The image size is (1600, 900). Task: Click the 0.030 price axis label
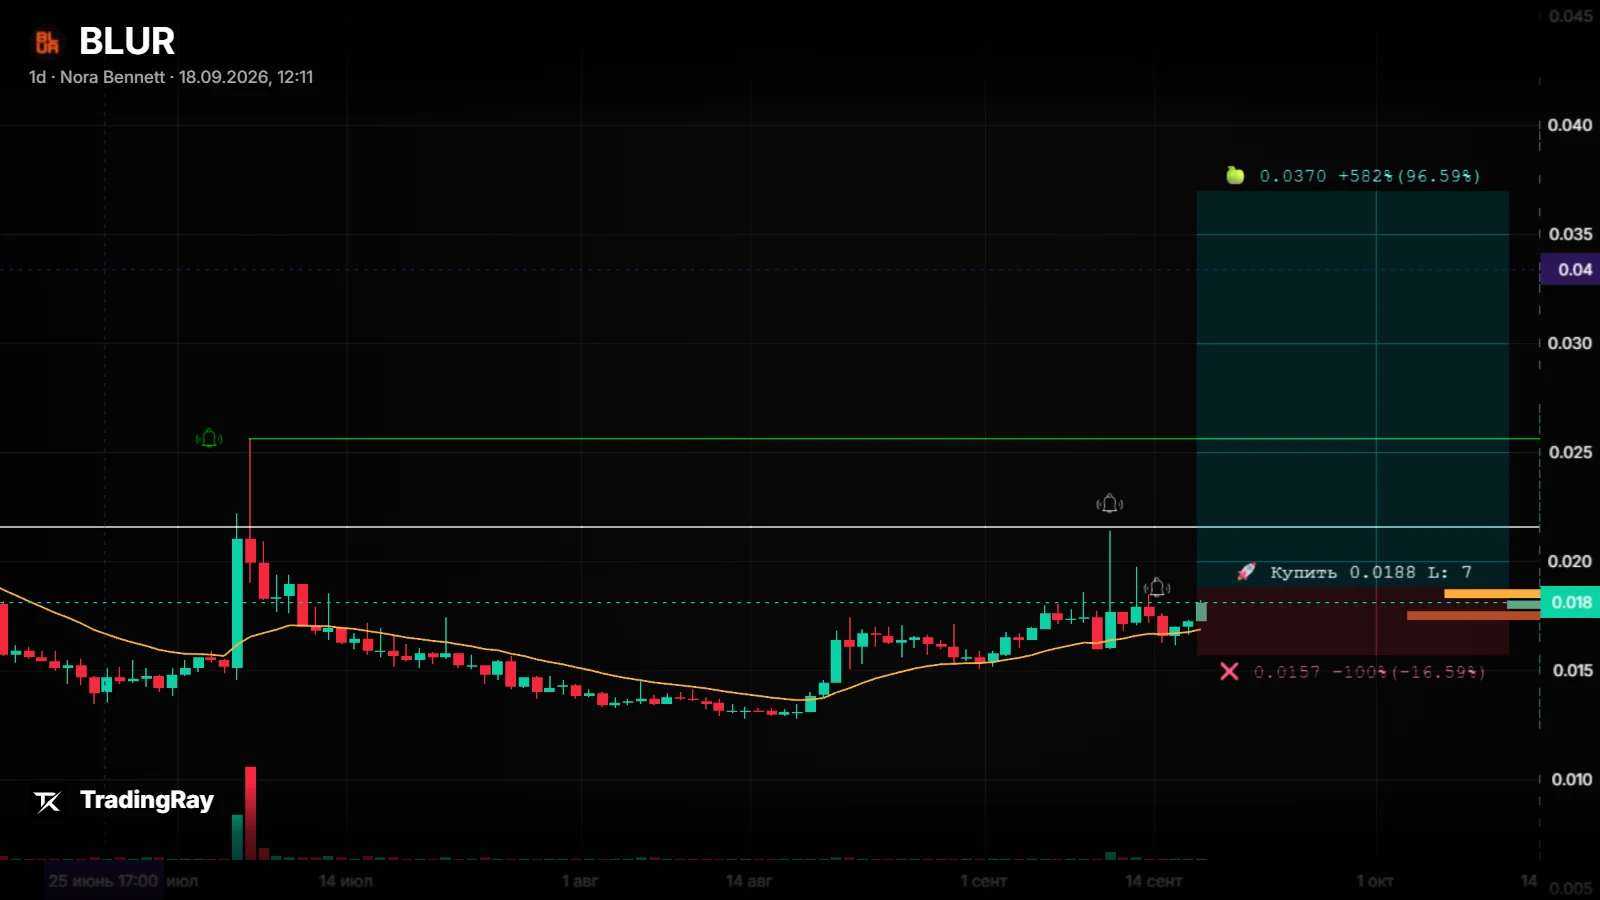click(x=1570, y=343)
